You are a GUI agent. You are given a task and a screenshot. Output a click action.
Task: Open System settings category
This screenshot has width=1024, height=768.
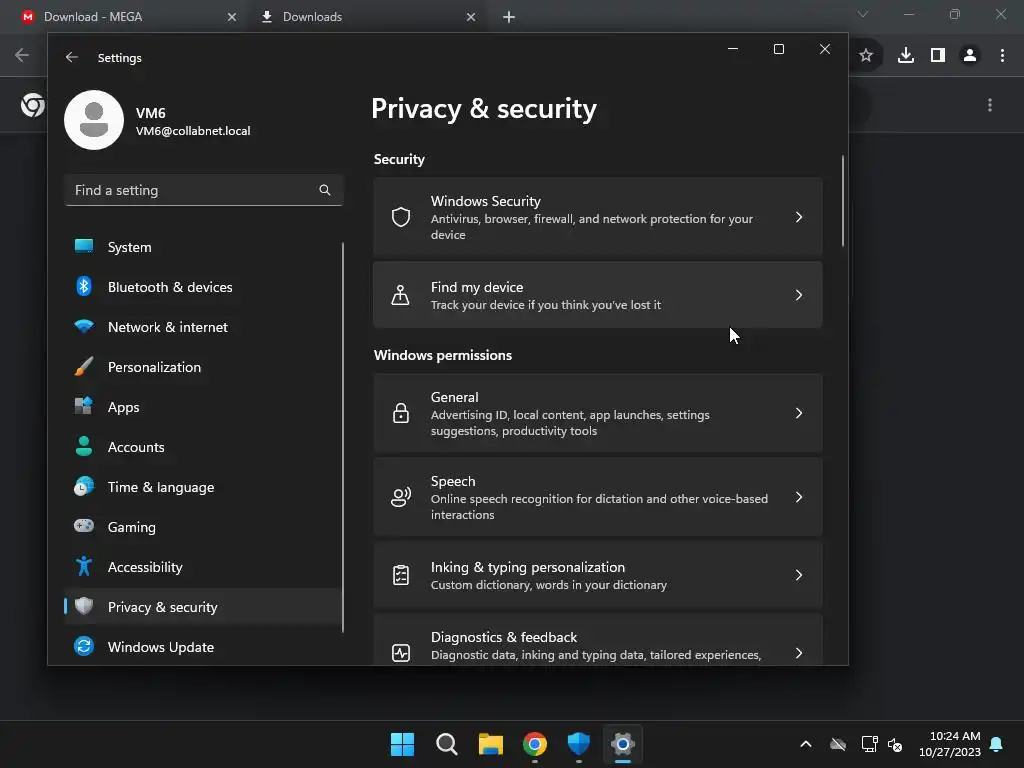click(202, 247)
